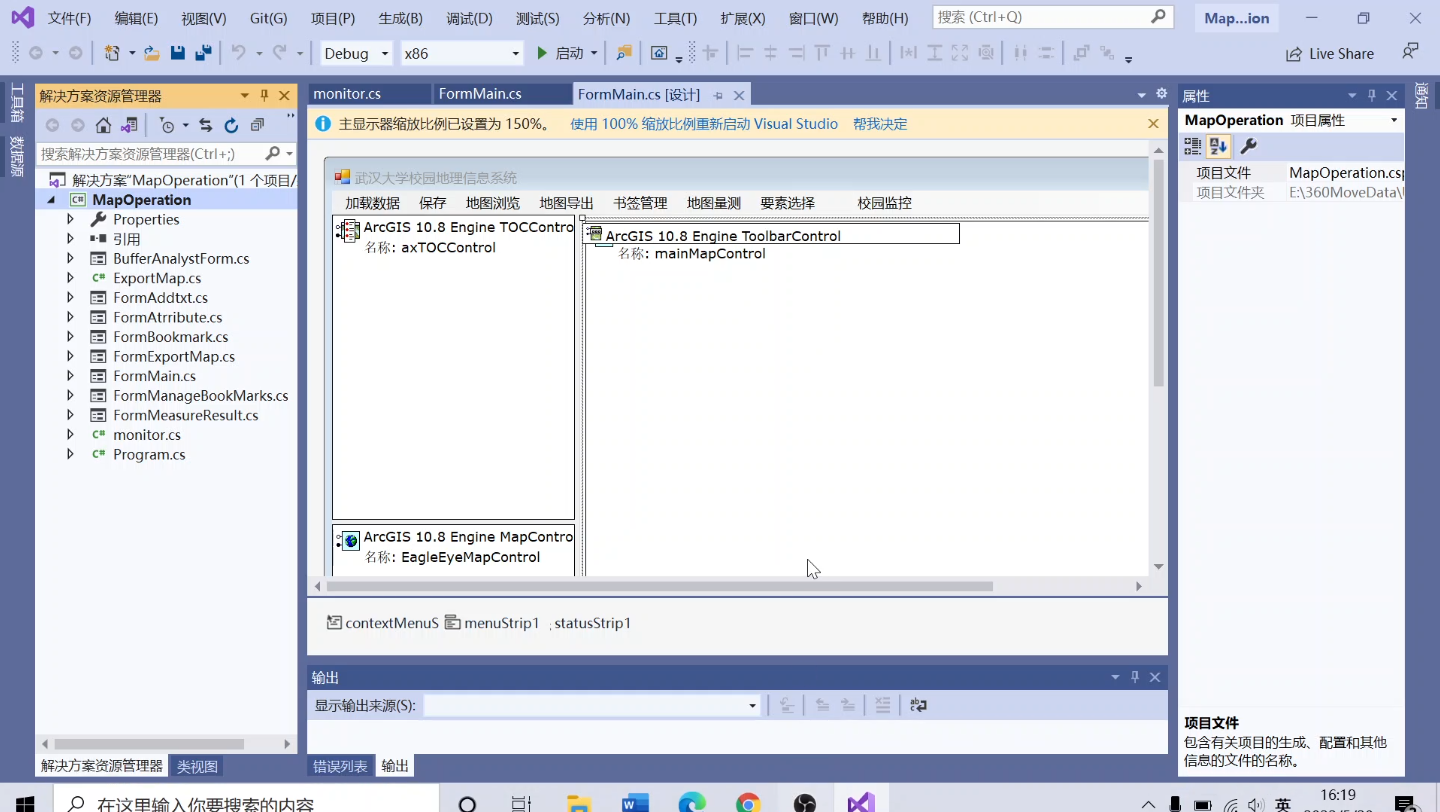Select the menuStrip1 component in tray
Viewport: 1440px width, 812px height.
pyautogui.click(x=493, y=623)
